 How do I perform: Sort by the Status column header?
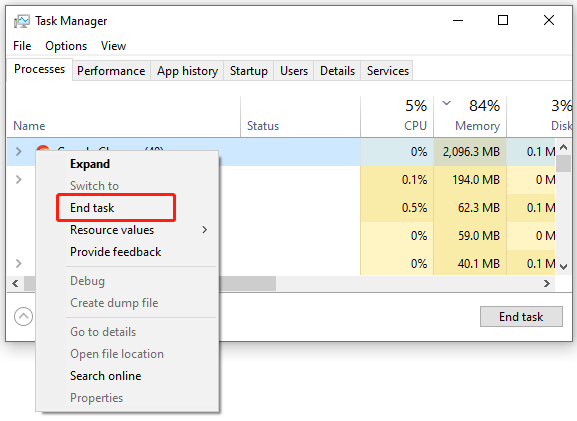300,117
